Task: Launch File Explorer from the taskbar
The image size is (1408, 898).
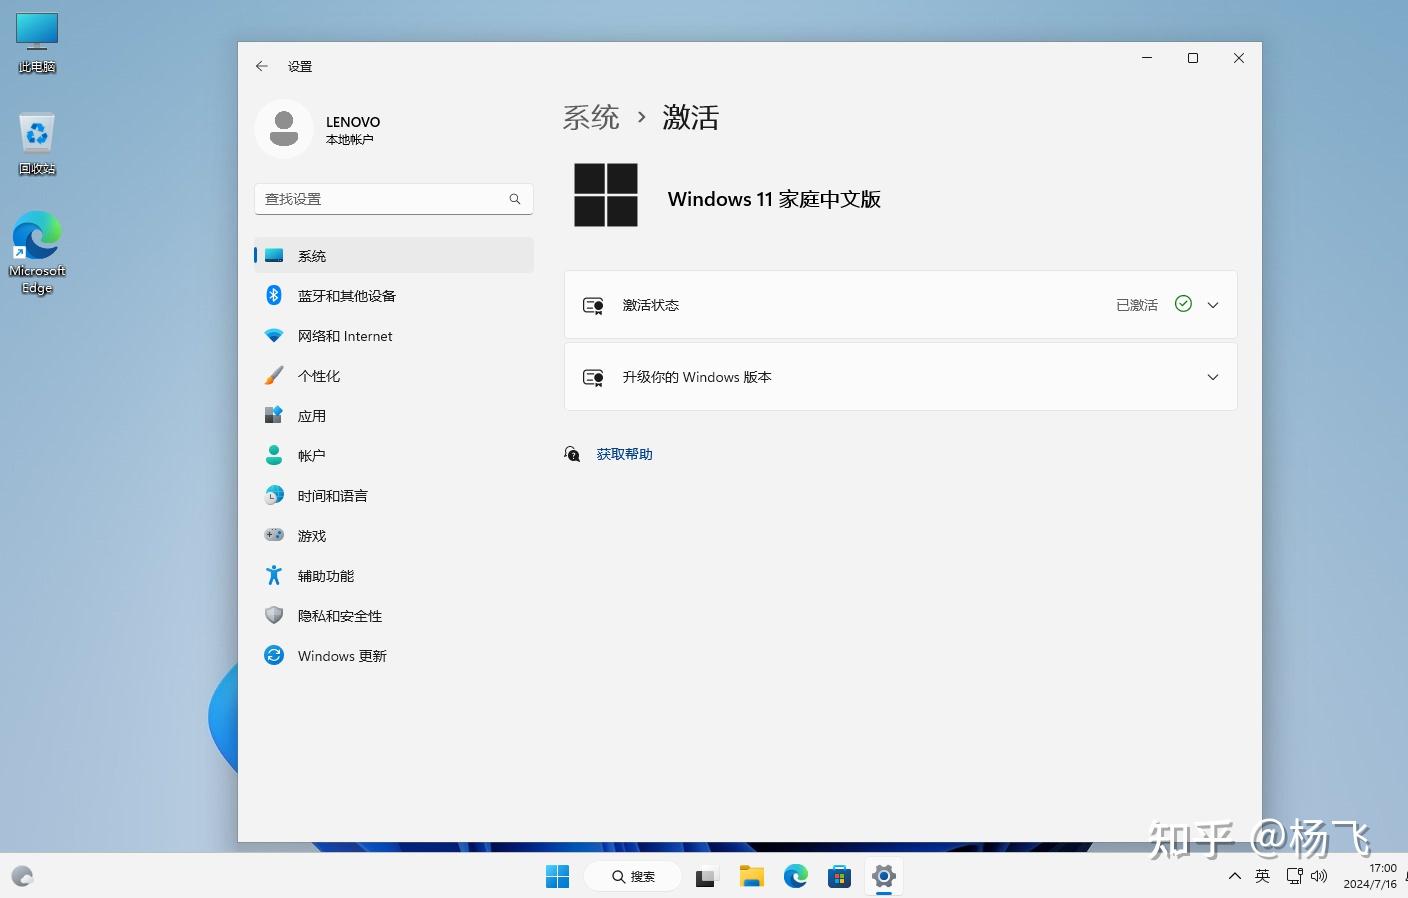Action: point(751,876)
